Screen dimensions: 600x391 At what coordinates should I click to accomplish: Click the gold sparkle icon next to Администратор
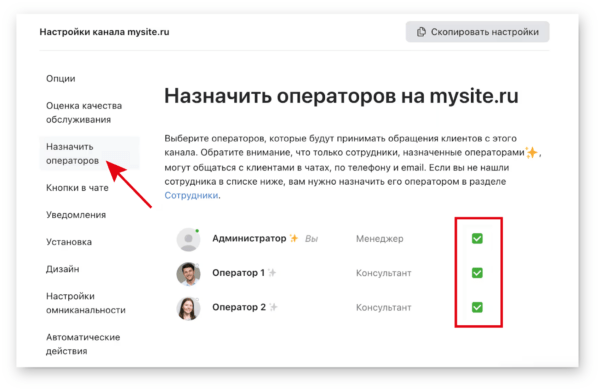pyautogui.click(x=294, y=238)
